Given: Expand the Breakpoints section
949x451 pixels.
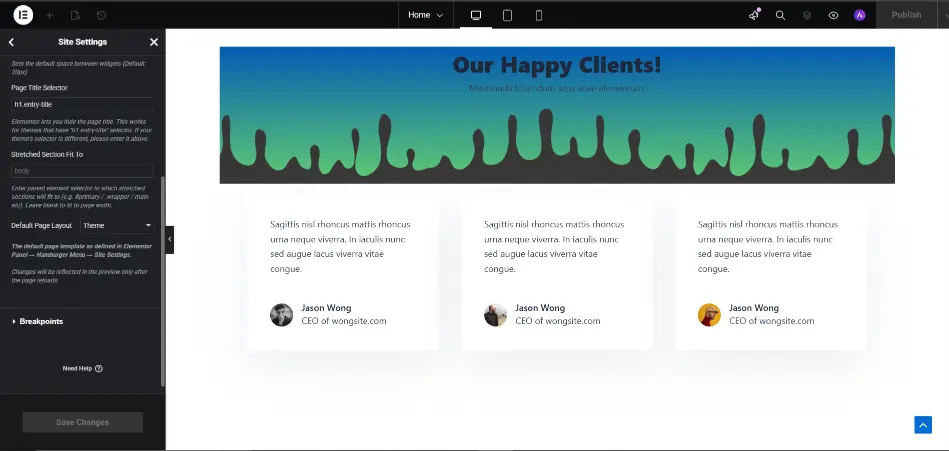Looking at the screenshot, I should (x=40, y=321).
